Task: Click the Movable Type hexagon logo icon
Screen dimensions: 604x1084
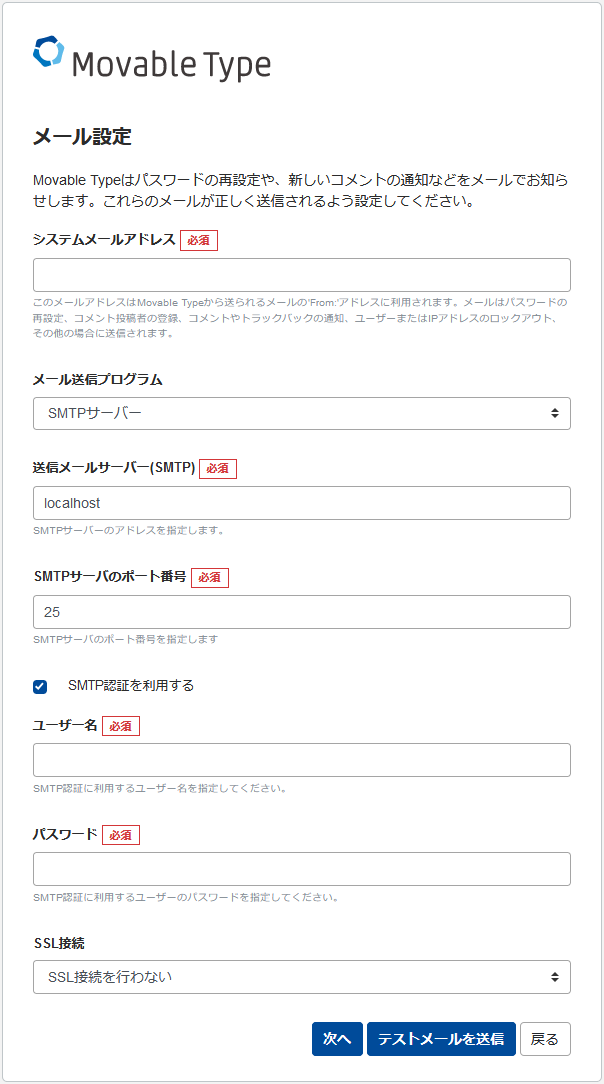Action: coord(48,53)
